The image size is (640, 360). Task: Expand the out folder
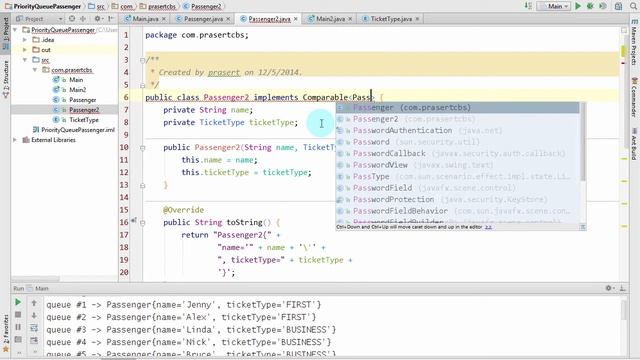click(x=25, y=50)
